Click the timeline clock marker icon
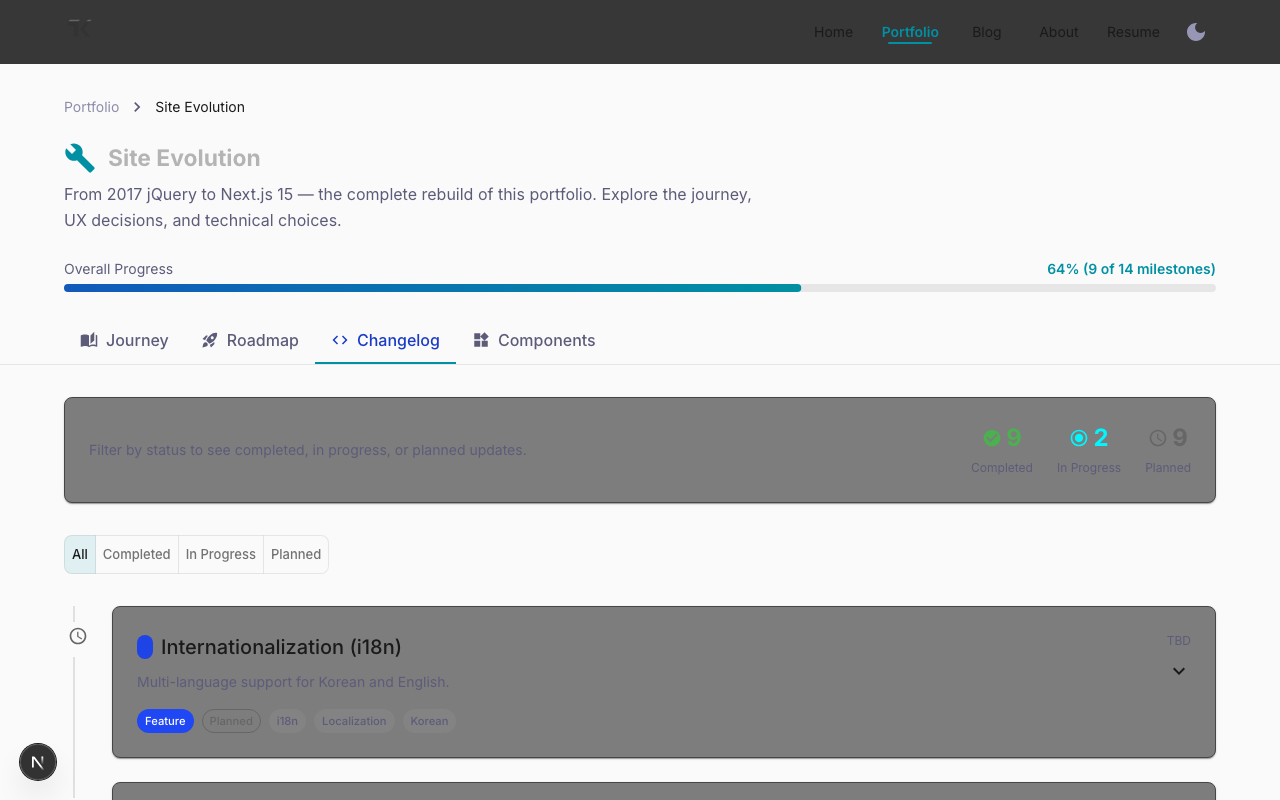1280x800 pixels. (78, 636)
